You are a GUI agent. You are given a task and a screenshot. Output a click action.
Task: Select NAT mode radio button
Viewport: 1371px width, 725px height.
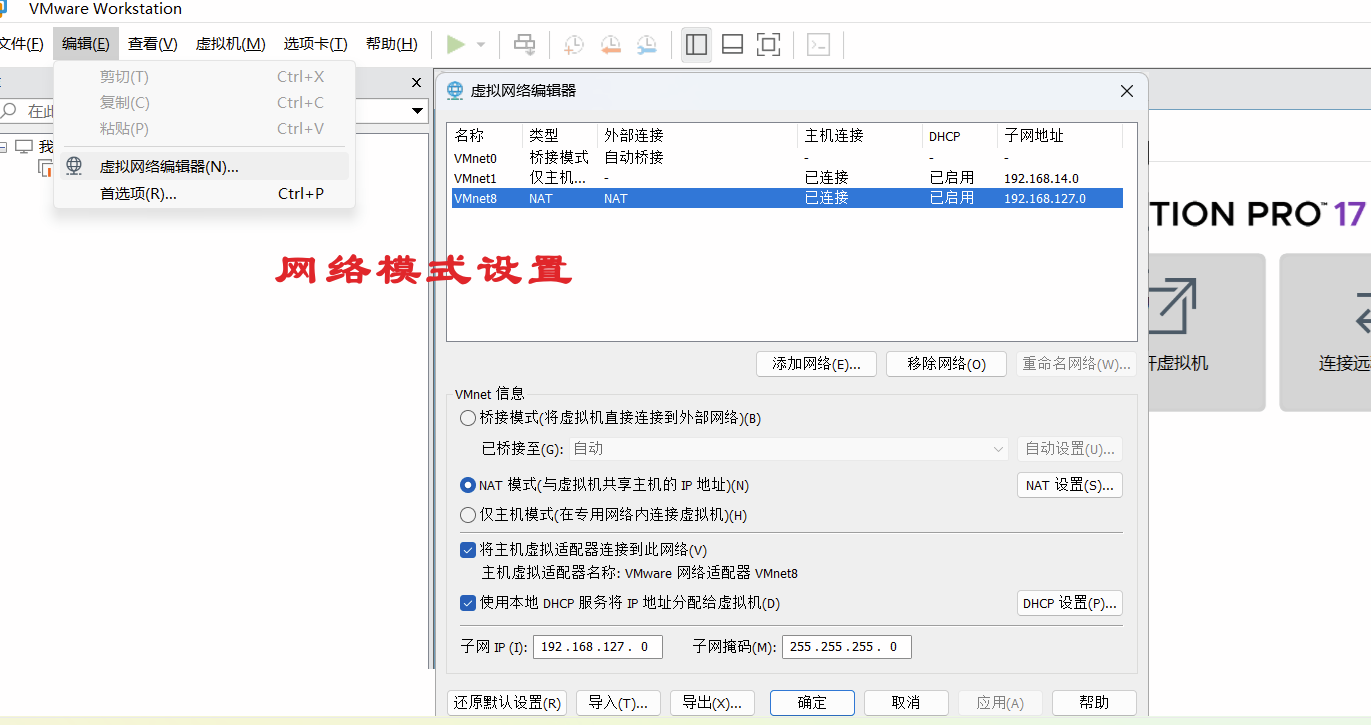tap(467, 485)
